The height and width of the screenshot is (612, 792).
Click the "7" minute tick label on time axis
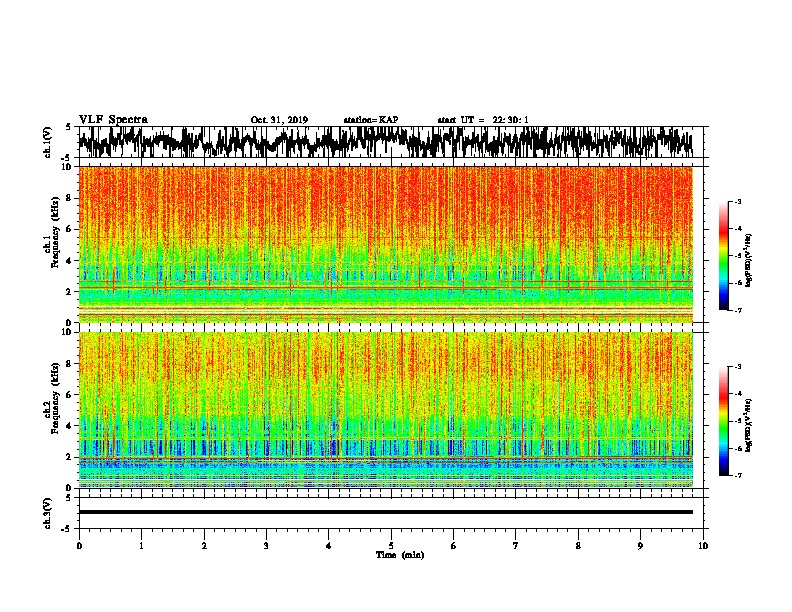pos(516,546)
